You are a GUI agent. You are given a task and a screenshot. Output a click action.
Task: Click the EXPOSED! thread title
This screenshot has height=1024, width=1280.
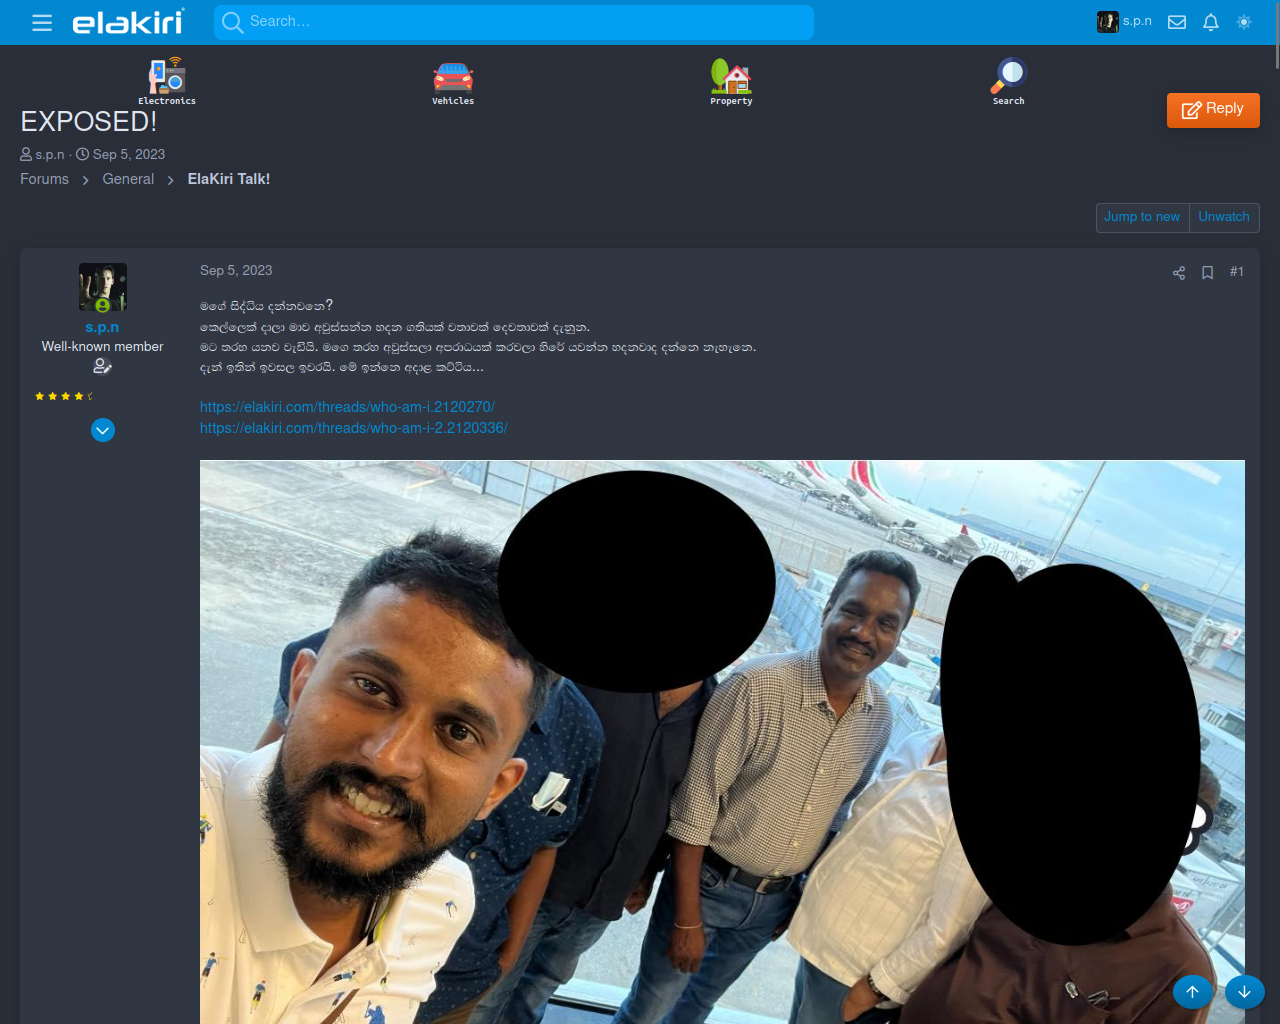(x=89, y=122)
